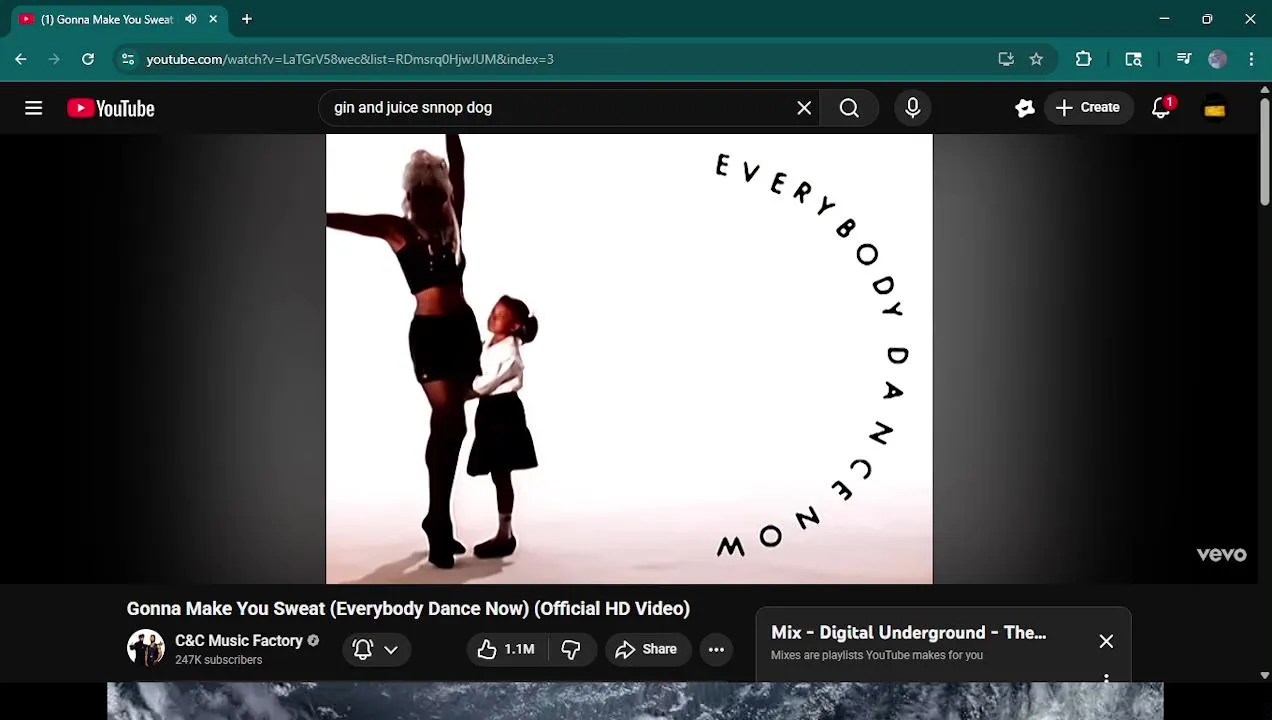Open a new browser tab
This screenshot has height=720, width=1272.
pos(247,19)
